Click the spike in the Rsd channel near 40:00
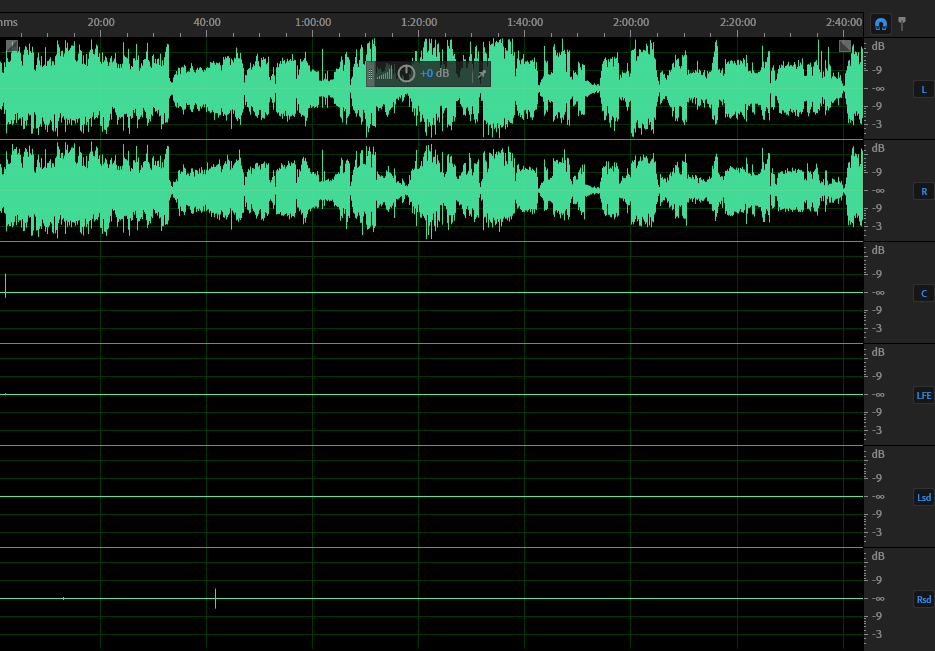 215,599
